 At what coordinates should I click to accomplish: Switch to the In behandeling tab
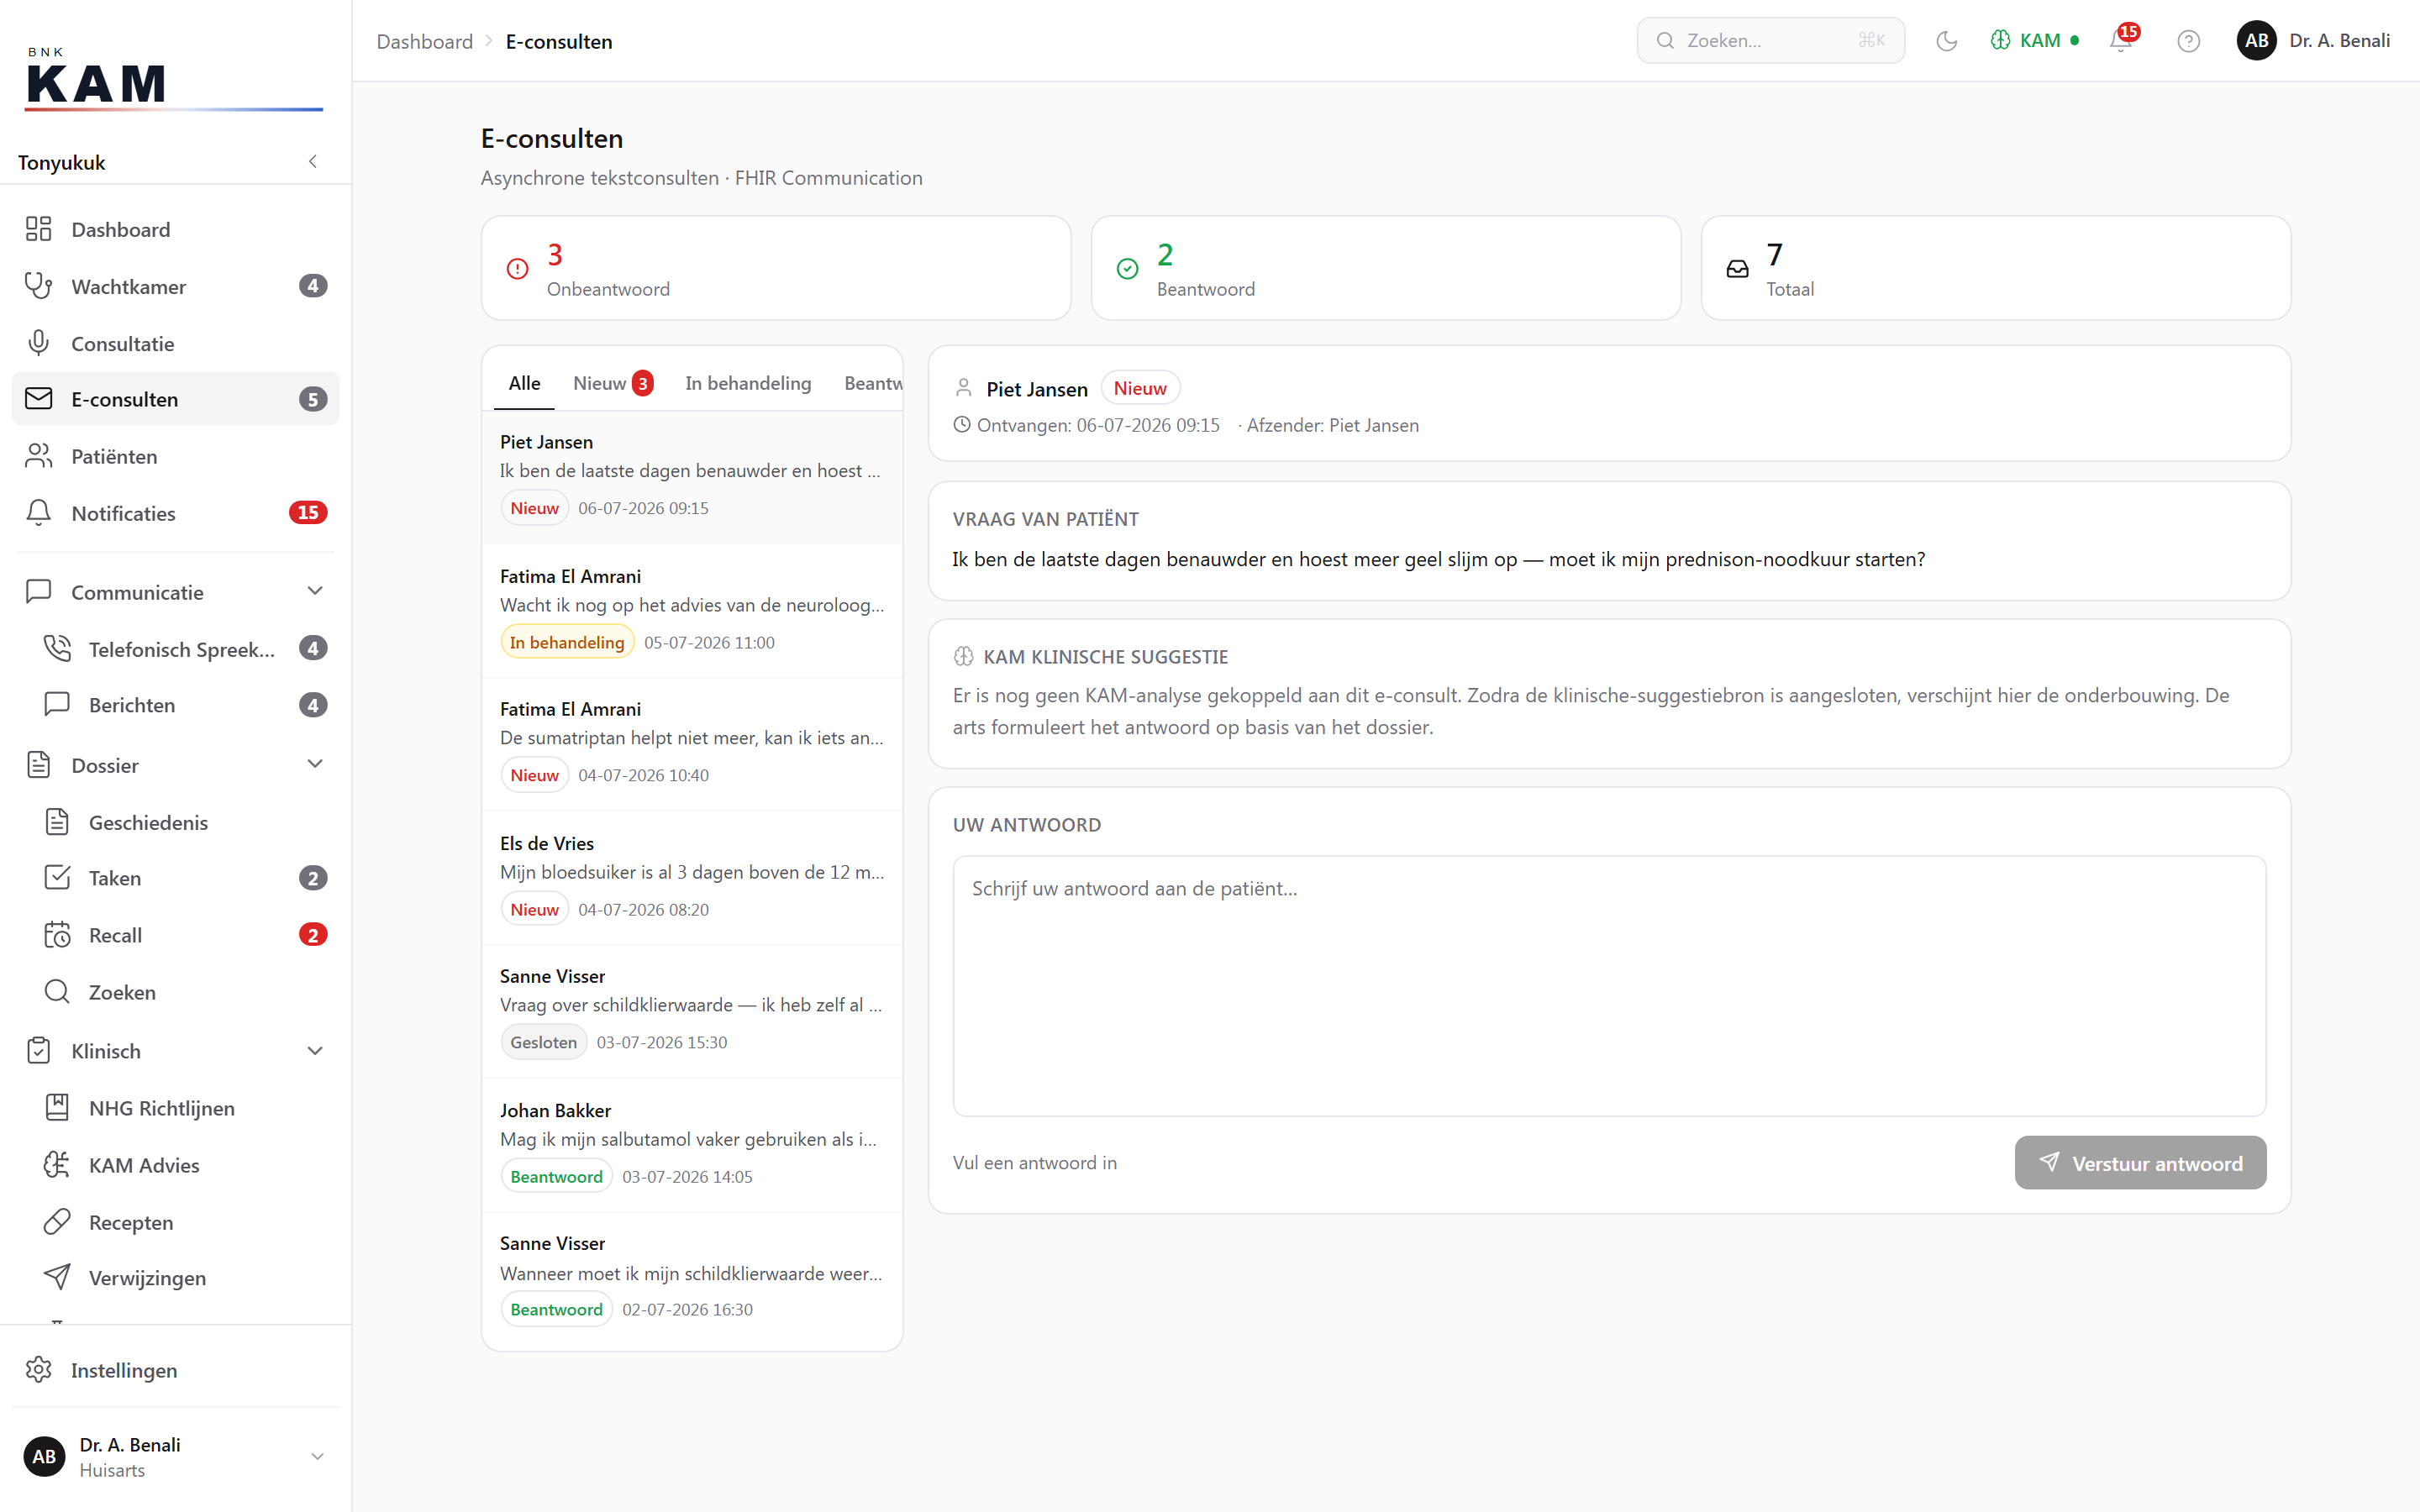click(x=748, y=383)
